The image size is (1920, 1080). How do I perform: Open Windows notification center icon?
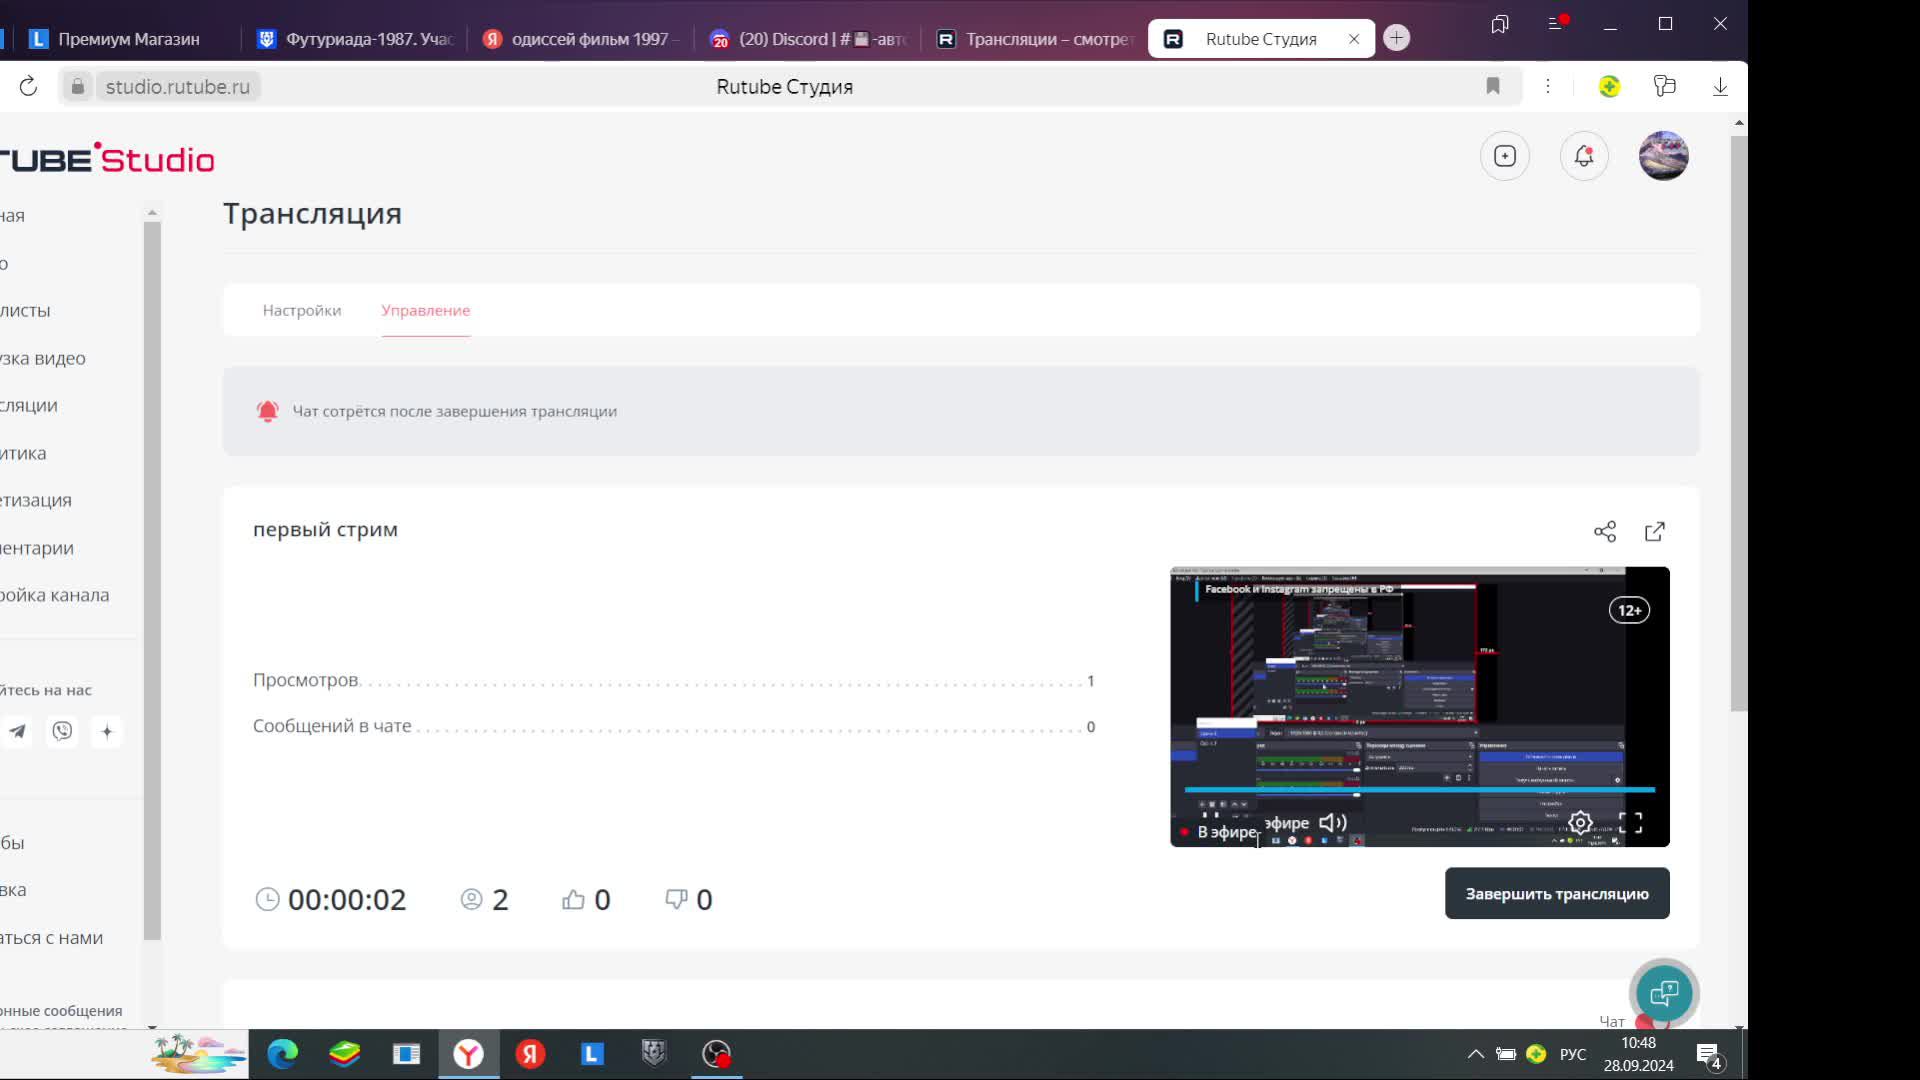(1708, 1054)
